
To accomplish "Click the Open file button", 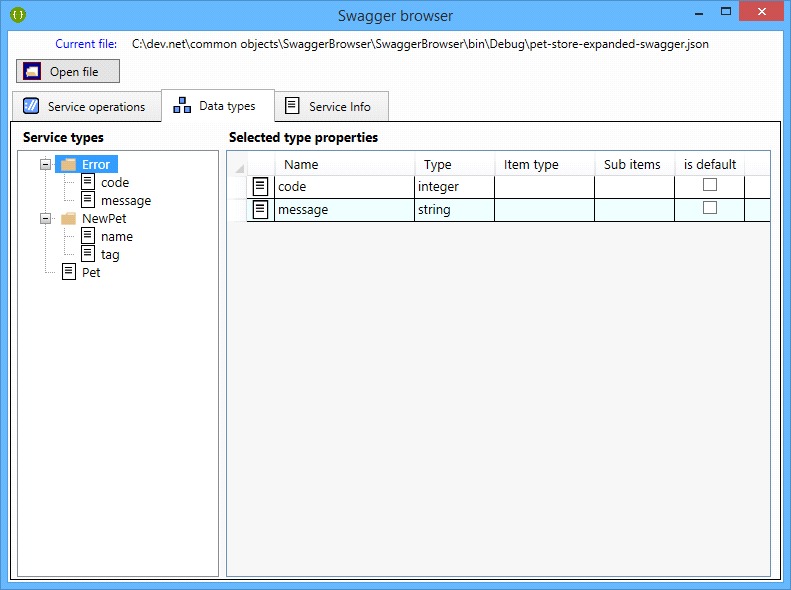I will pyautogui.click(x=68, y=71).
